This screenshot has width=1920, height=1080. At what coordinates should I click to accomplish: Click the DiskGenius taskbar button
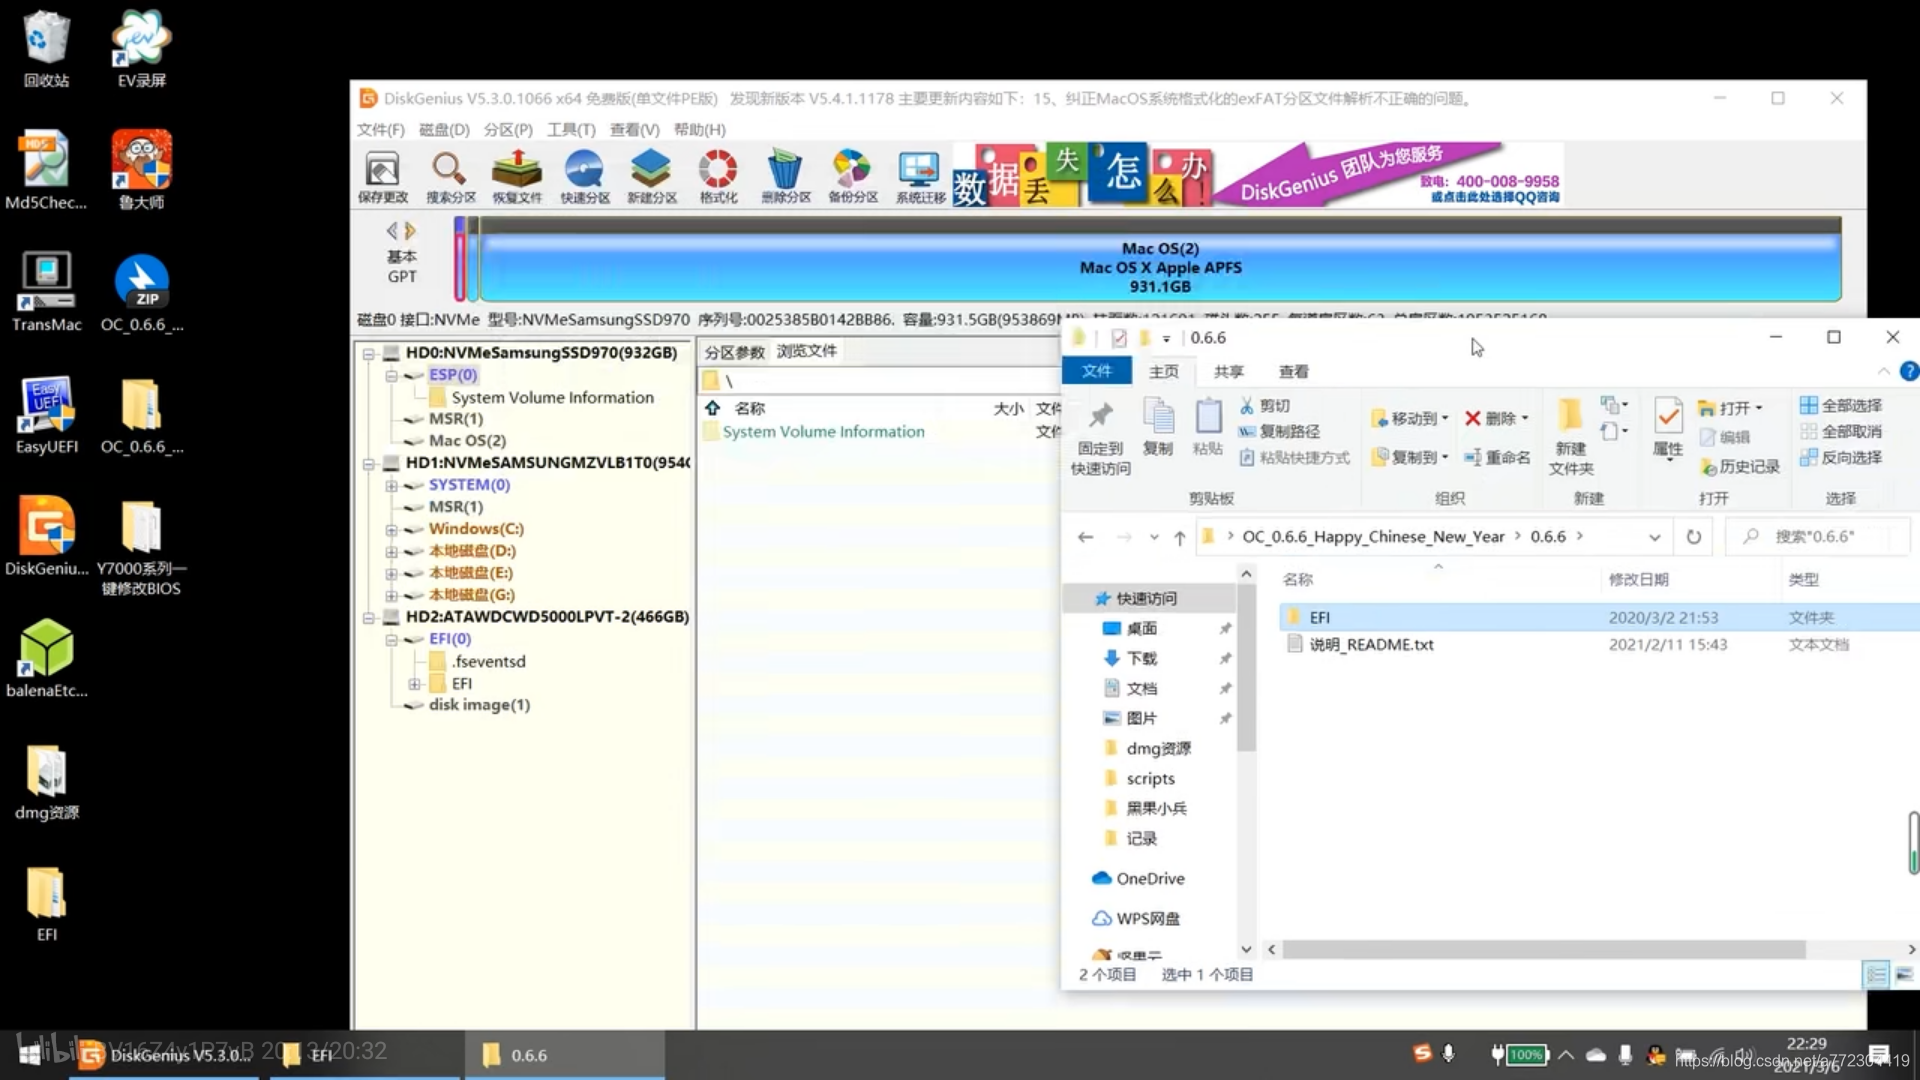click(x=165, y=1055)
